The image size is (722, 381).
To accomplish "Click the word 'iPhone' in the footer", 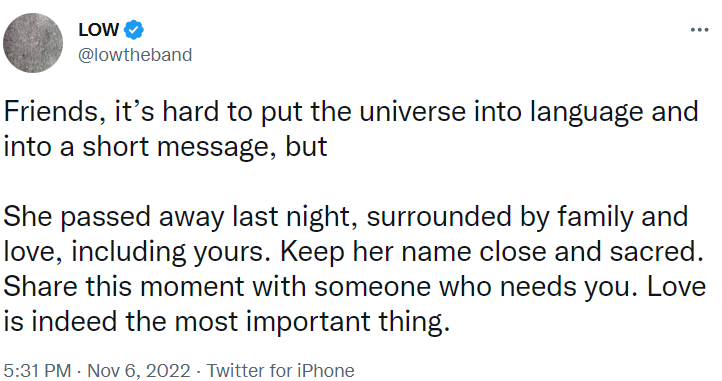I will (326, 370).
